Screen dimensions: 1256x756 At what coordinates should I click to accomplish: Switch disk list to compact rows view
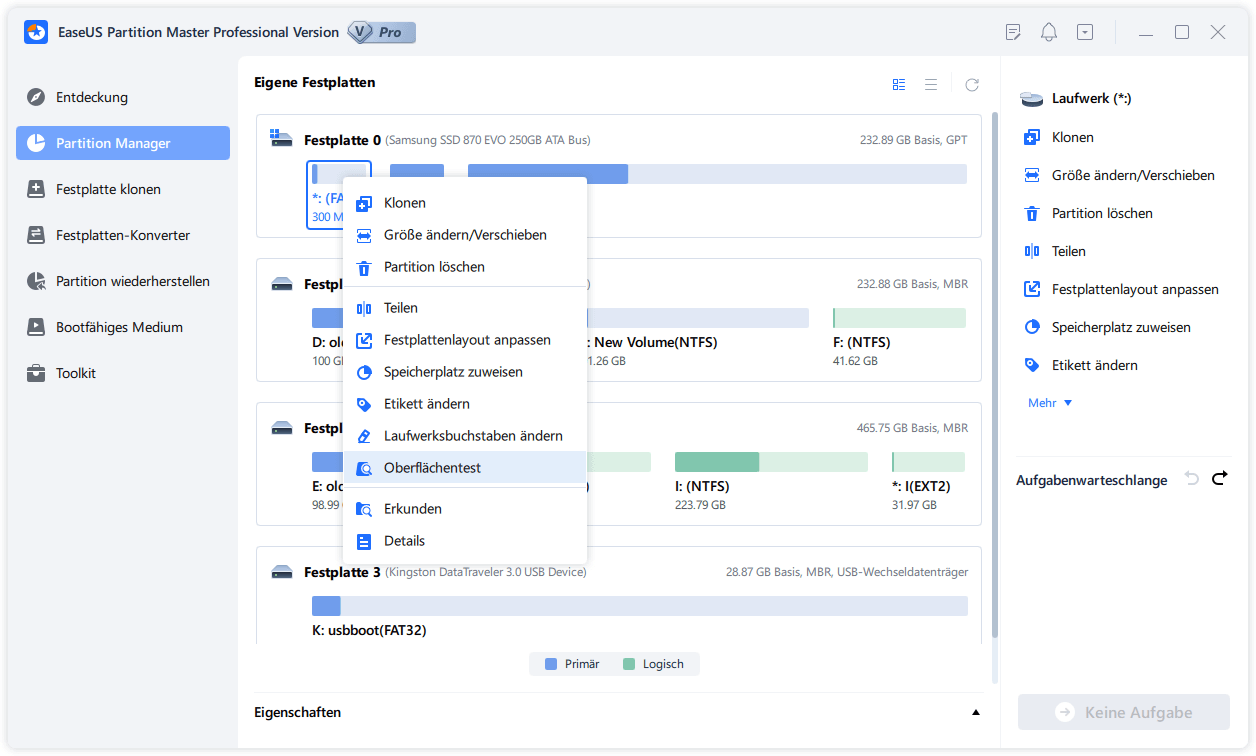931,85
